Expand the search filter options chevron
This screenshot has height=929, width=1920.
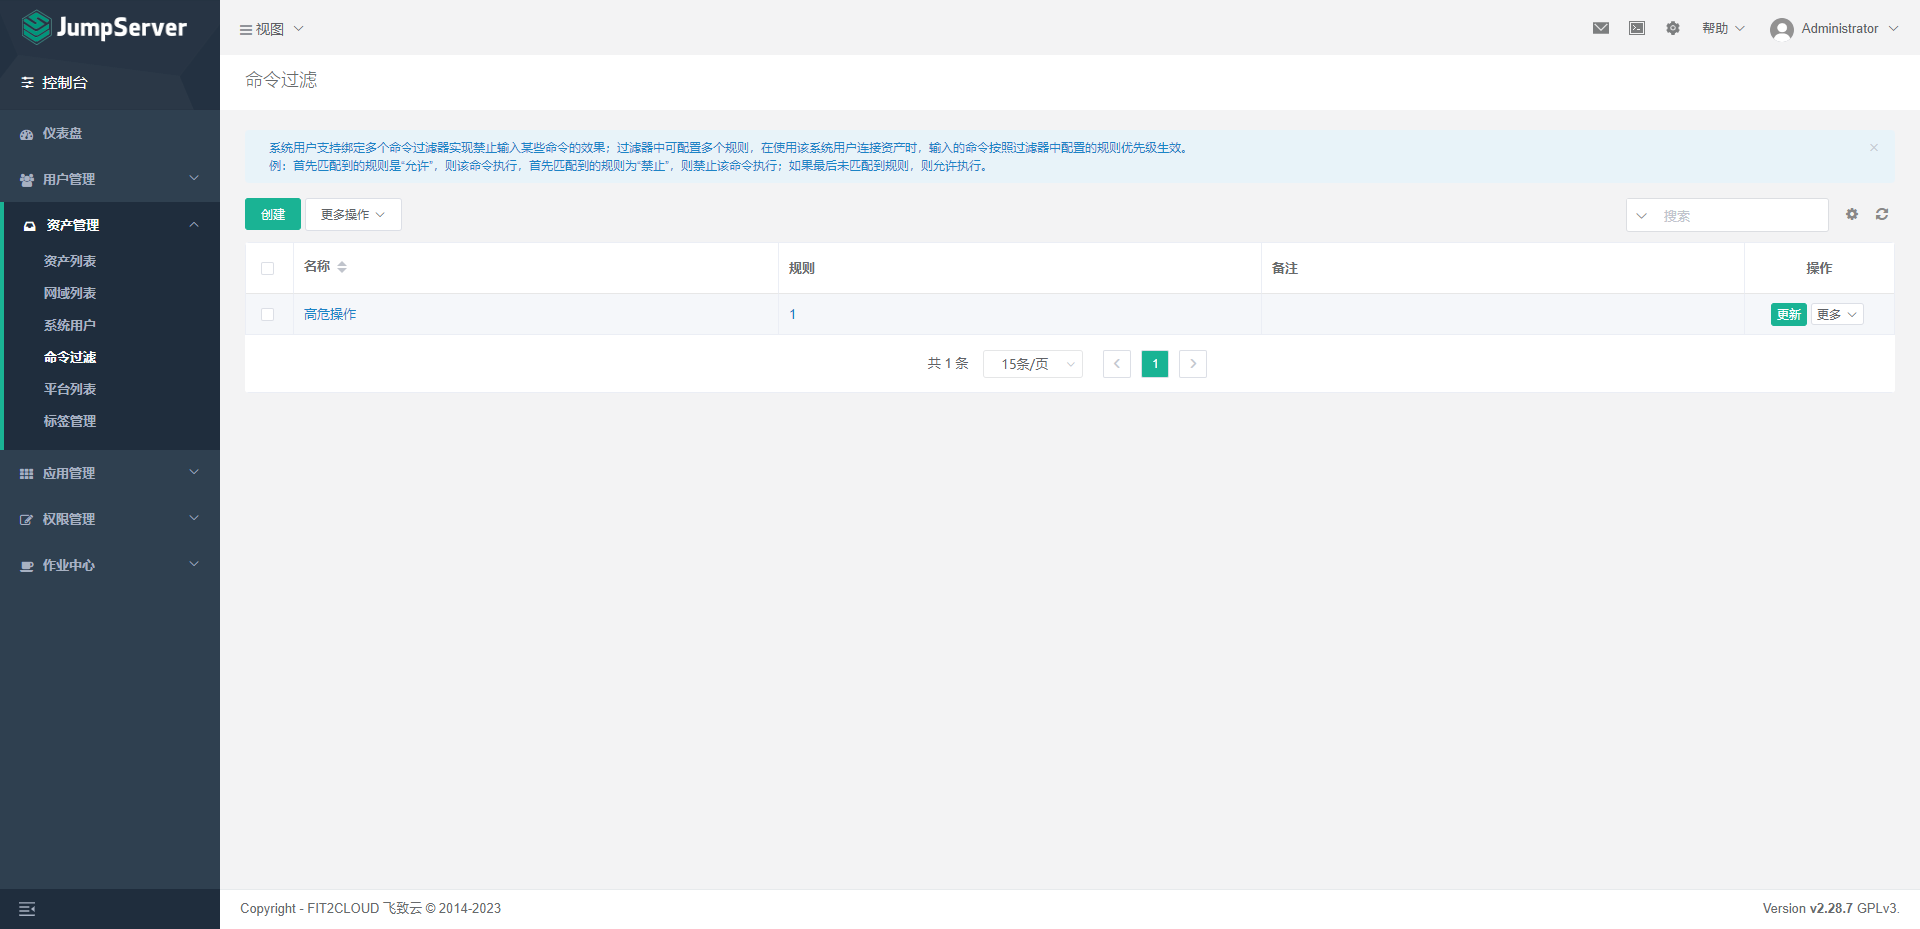click(1641, 216)
